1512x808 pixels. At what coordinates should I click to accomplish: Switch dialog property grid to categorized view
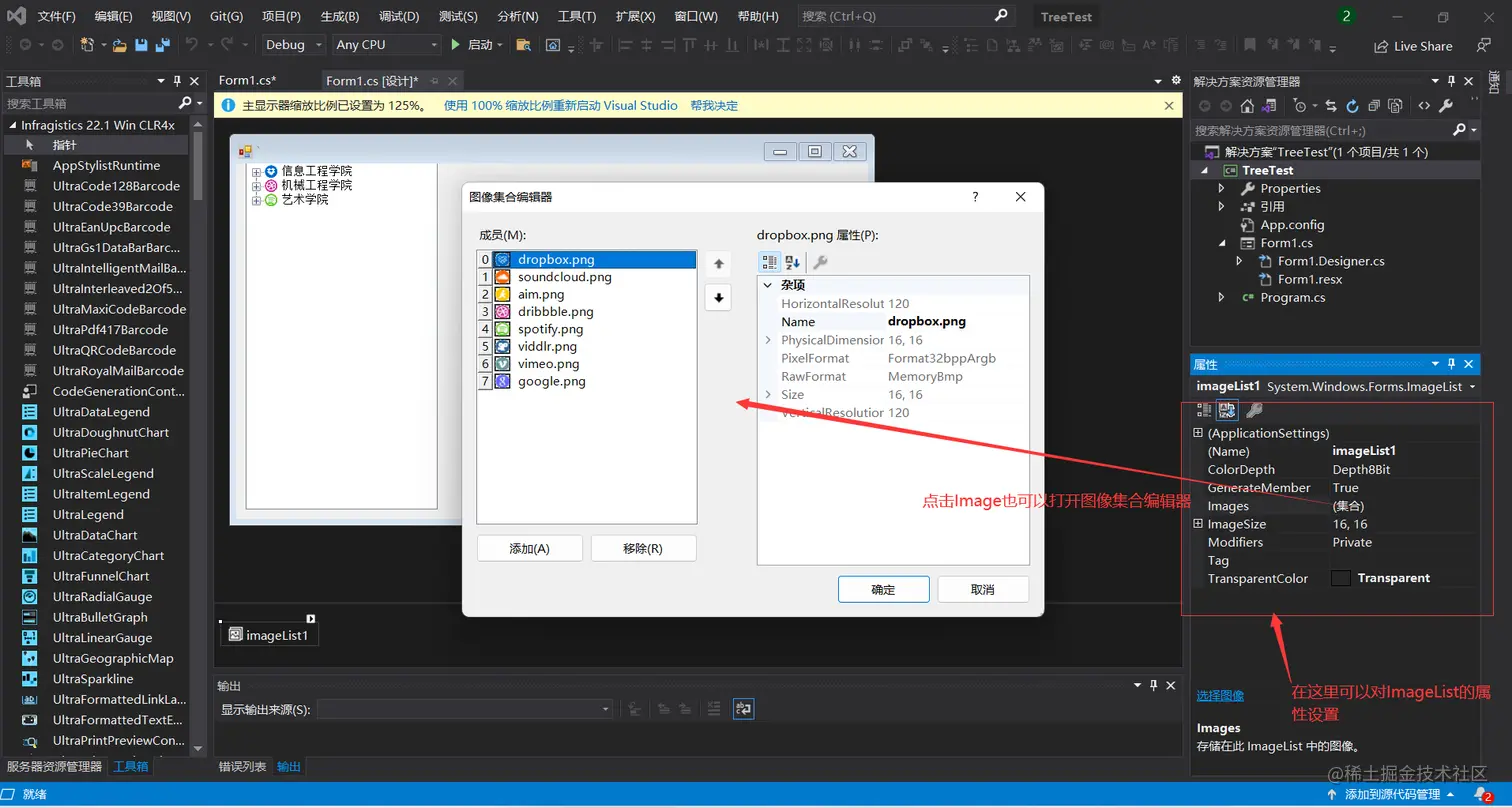[x=769, y=262]
